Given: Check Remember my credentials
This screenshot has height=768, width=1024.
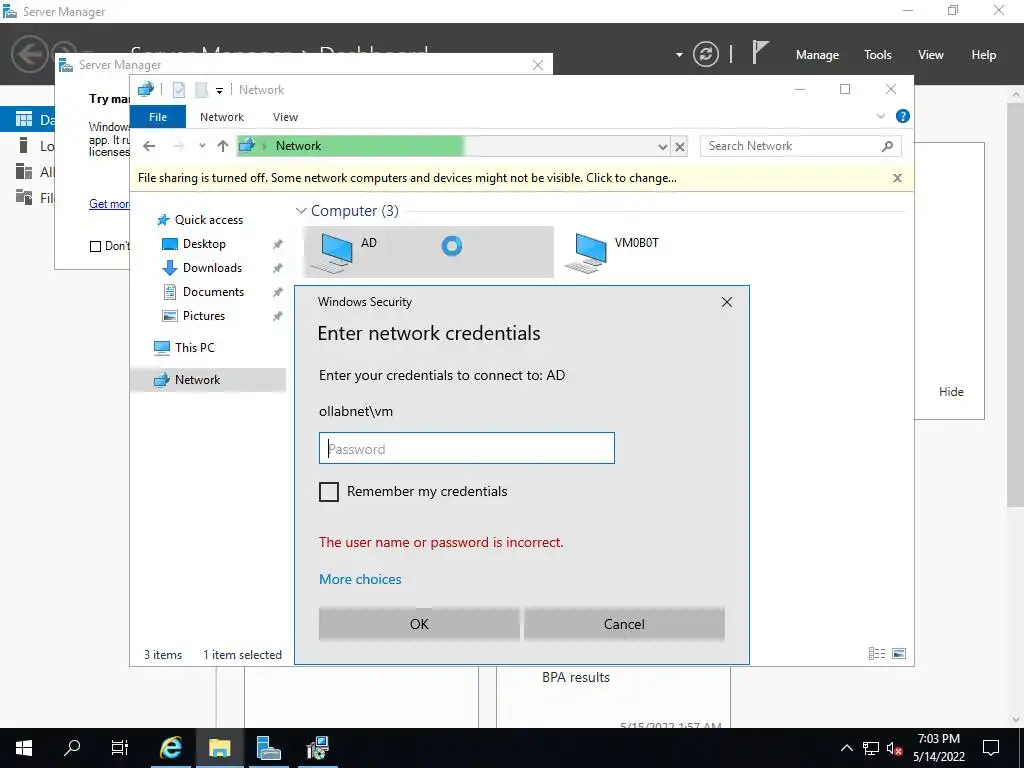Looking at the screenshot, I should click(x=328, y=492).
